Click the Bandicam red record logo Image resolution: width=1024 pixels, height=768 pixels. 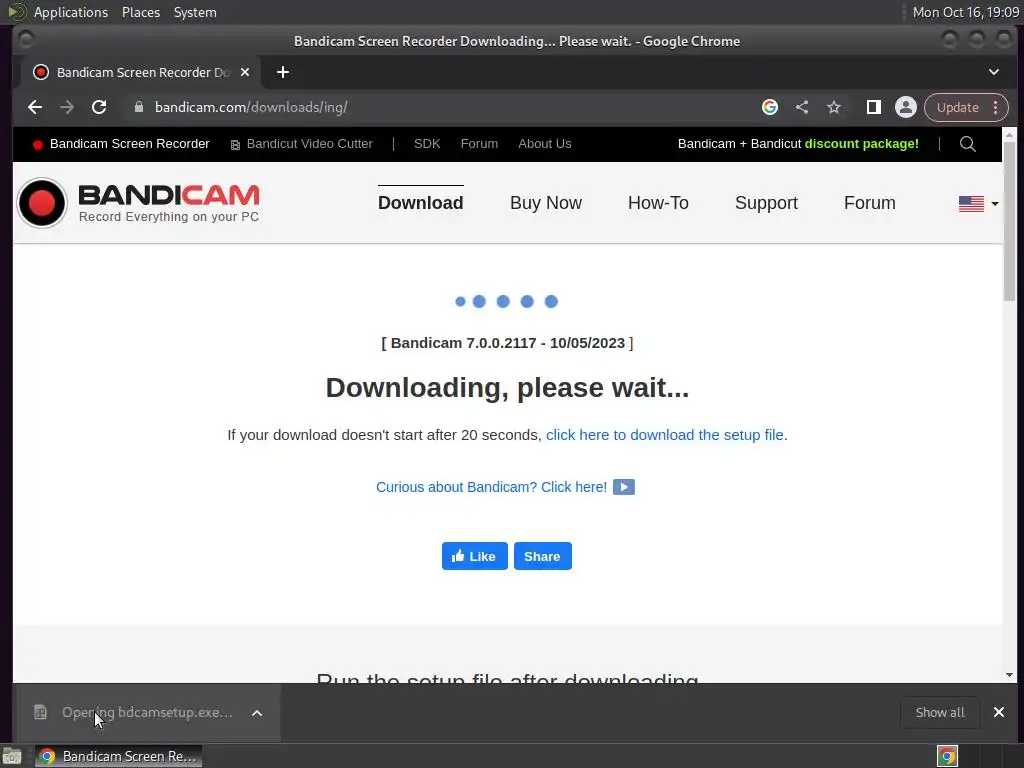tap(42, 203)
